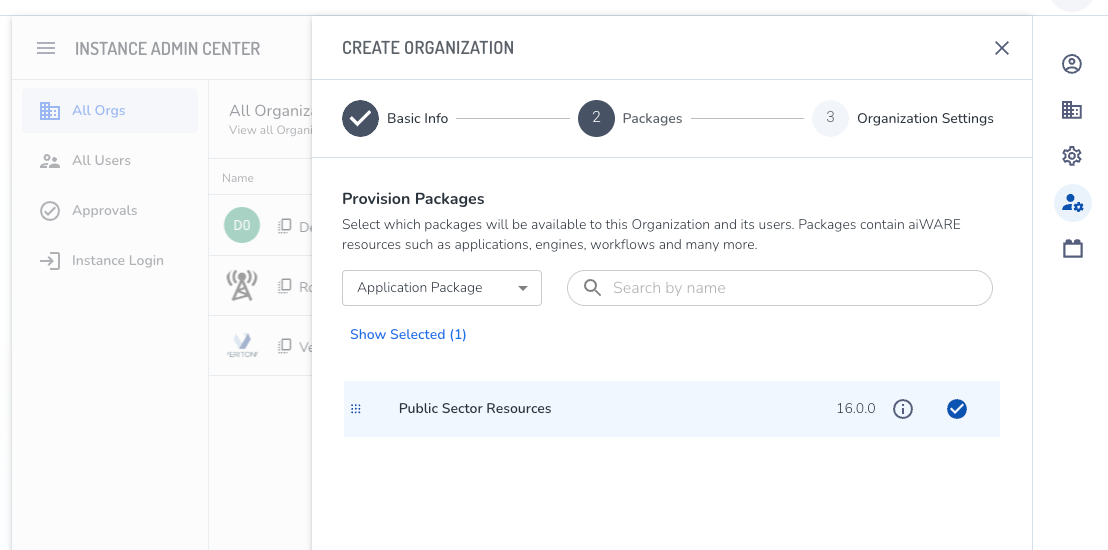Viewport: 1108px width, 550px height.
Task: Select the admin user-settings icon in right rail
Action: 1072,203
